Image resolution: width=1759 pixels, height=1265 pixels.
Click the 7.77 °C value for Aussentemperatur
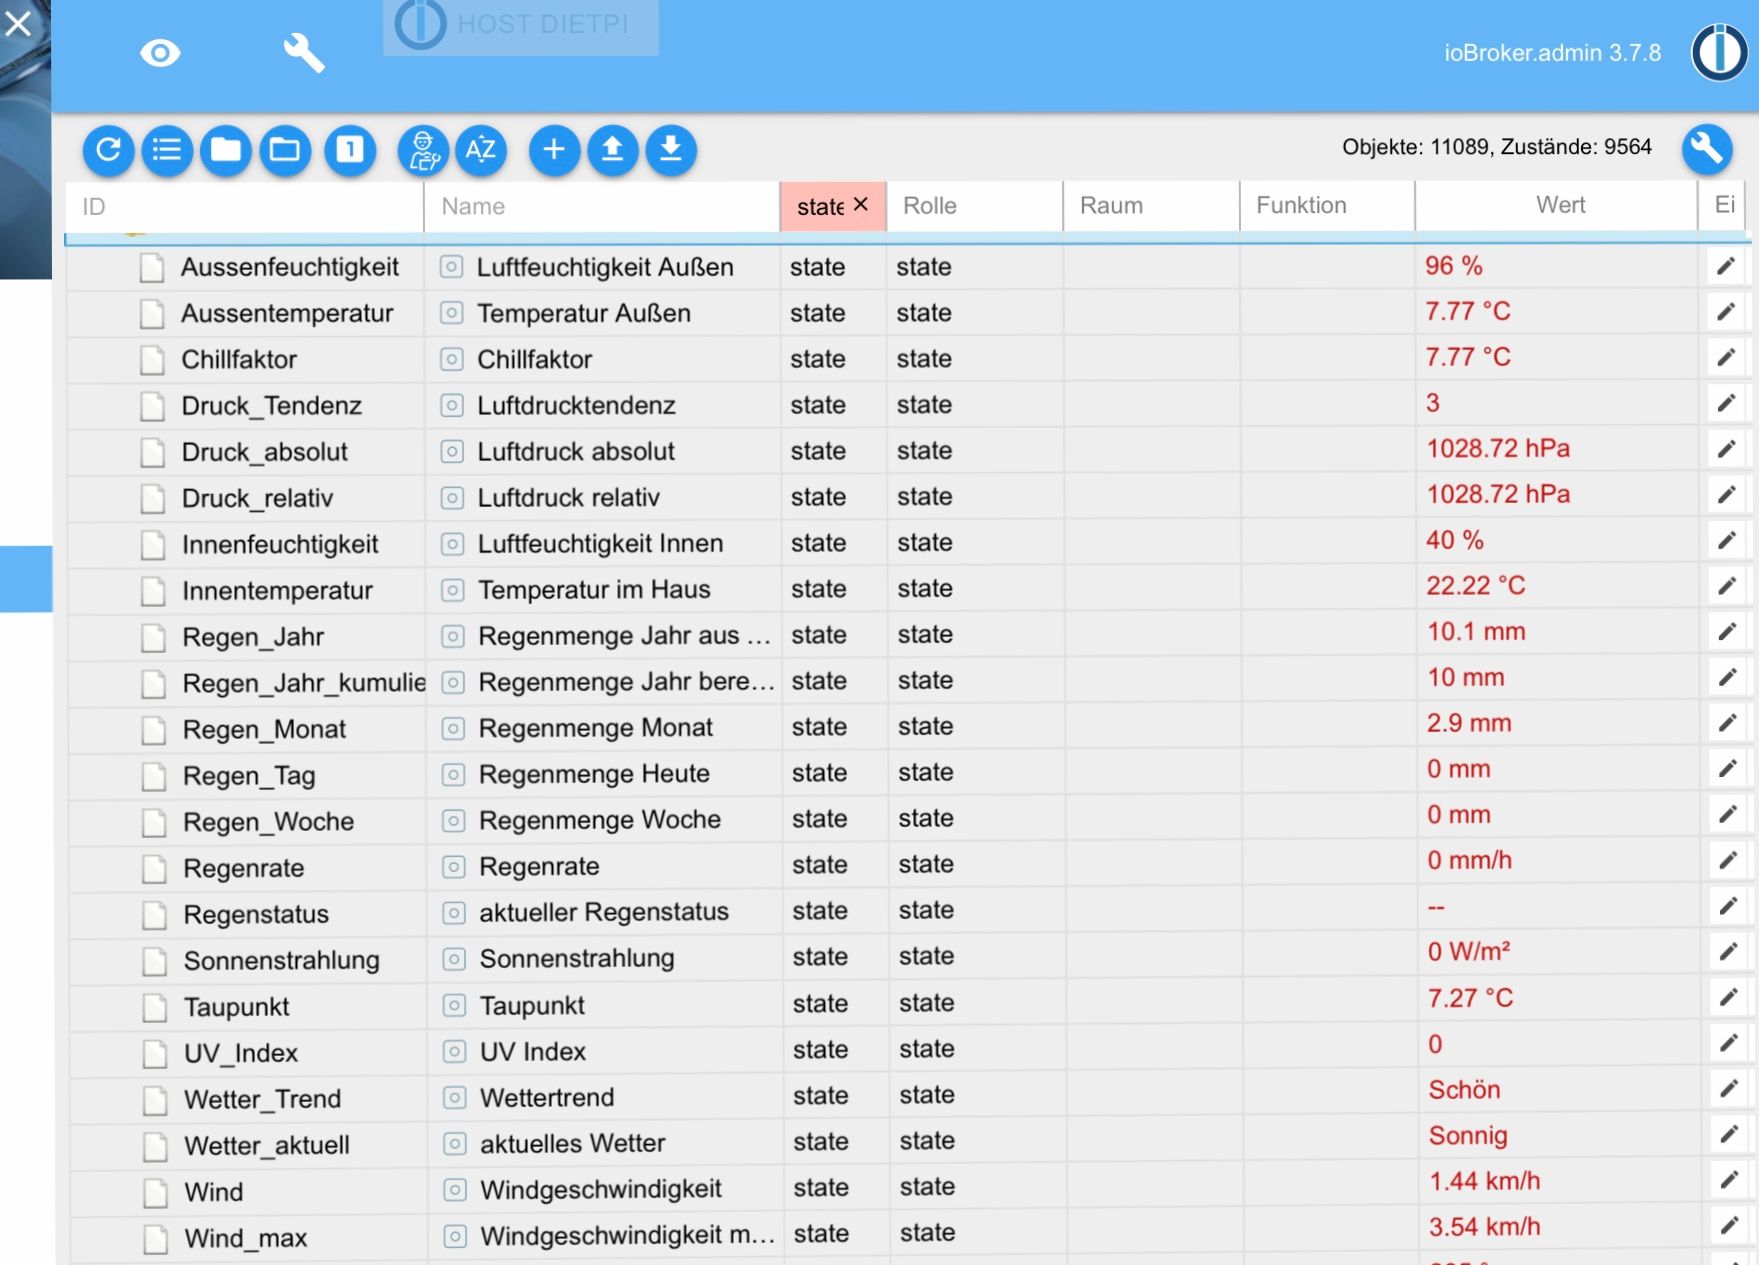click(x=1468, y=311)
